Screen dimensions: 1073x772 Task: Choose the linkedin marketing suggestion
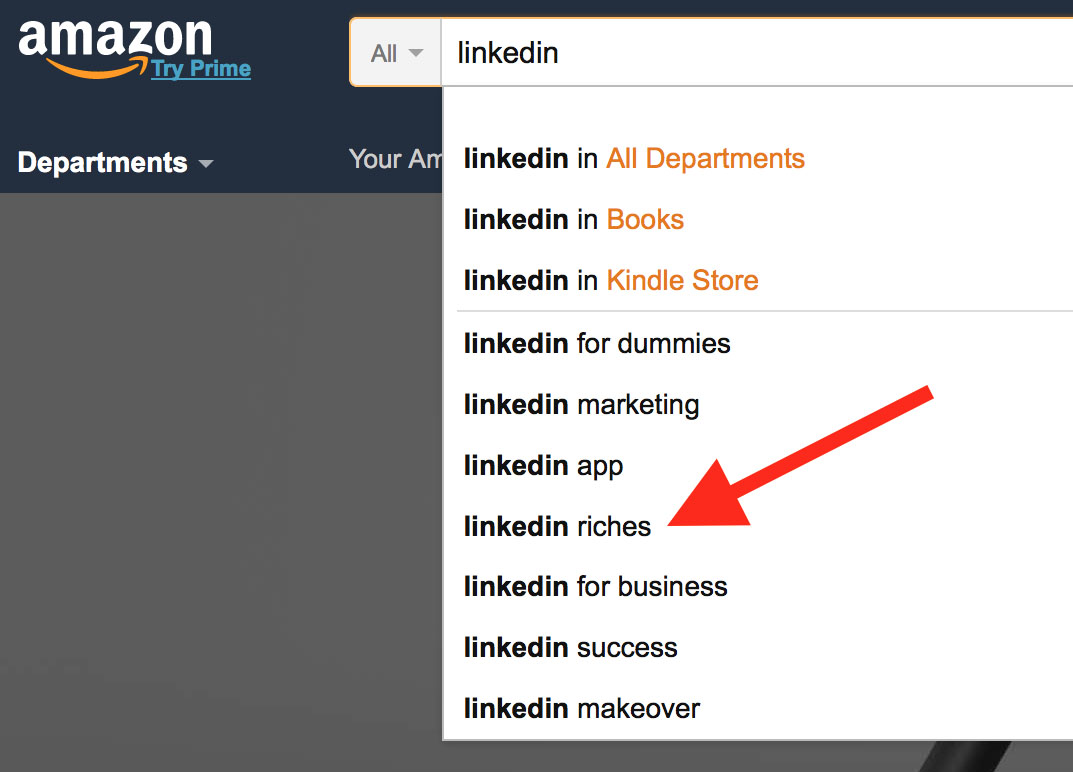(758, 404)
